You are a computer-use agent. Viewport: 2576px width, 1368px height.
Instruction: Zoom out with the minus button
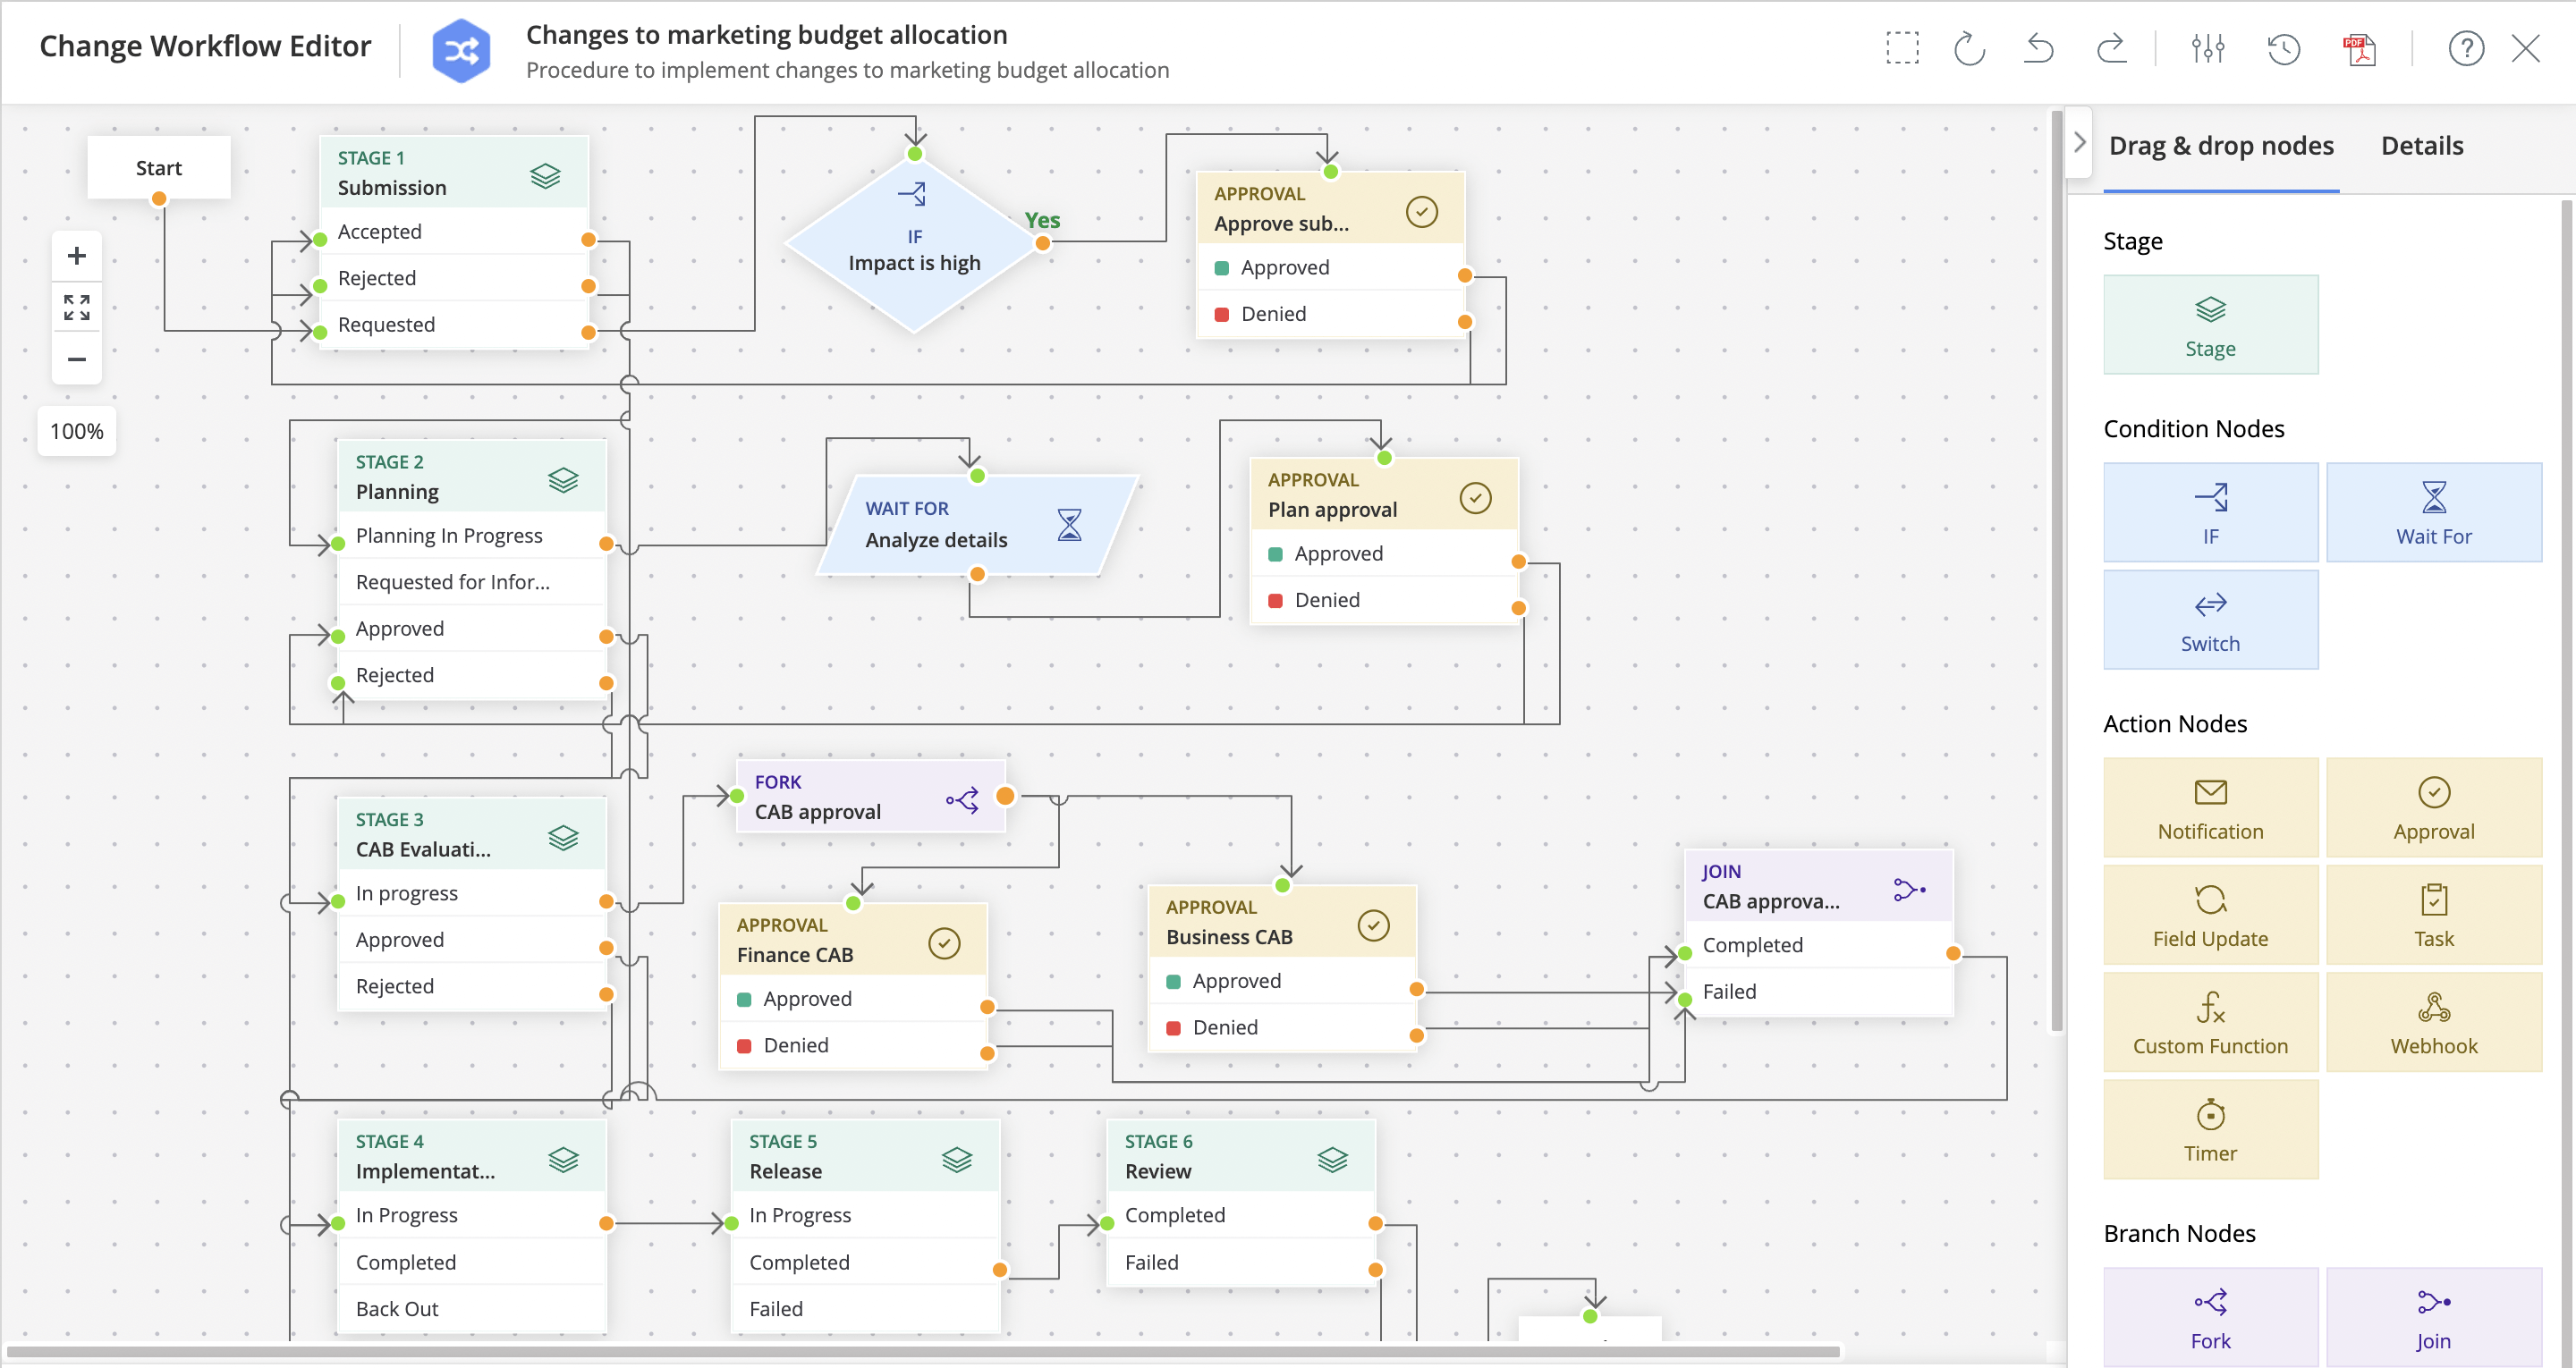click(x=76, y=359)
